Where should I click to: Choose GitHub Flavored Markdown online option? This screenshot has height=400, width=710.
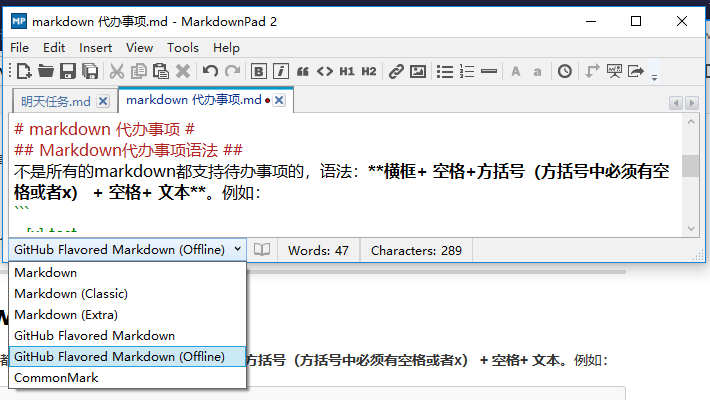click(x=127, y=336)
